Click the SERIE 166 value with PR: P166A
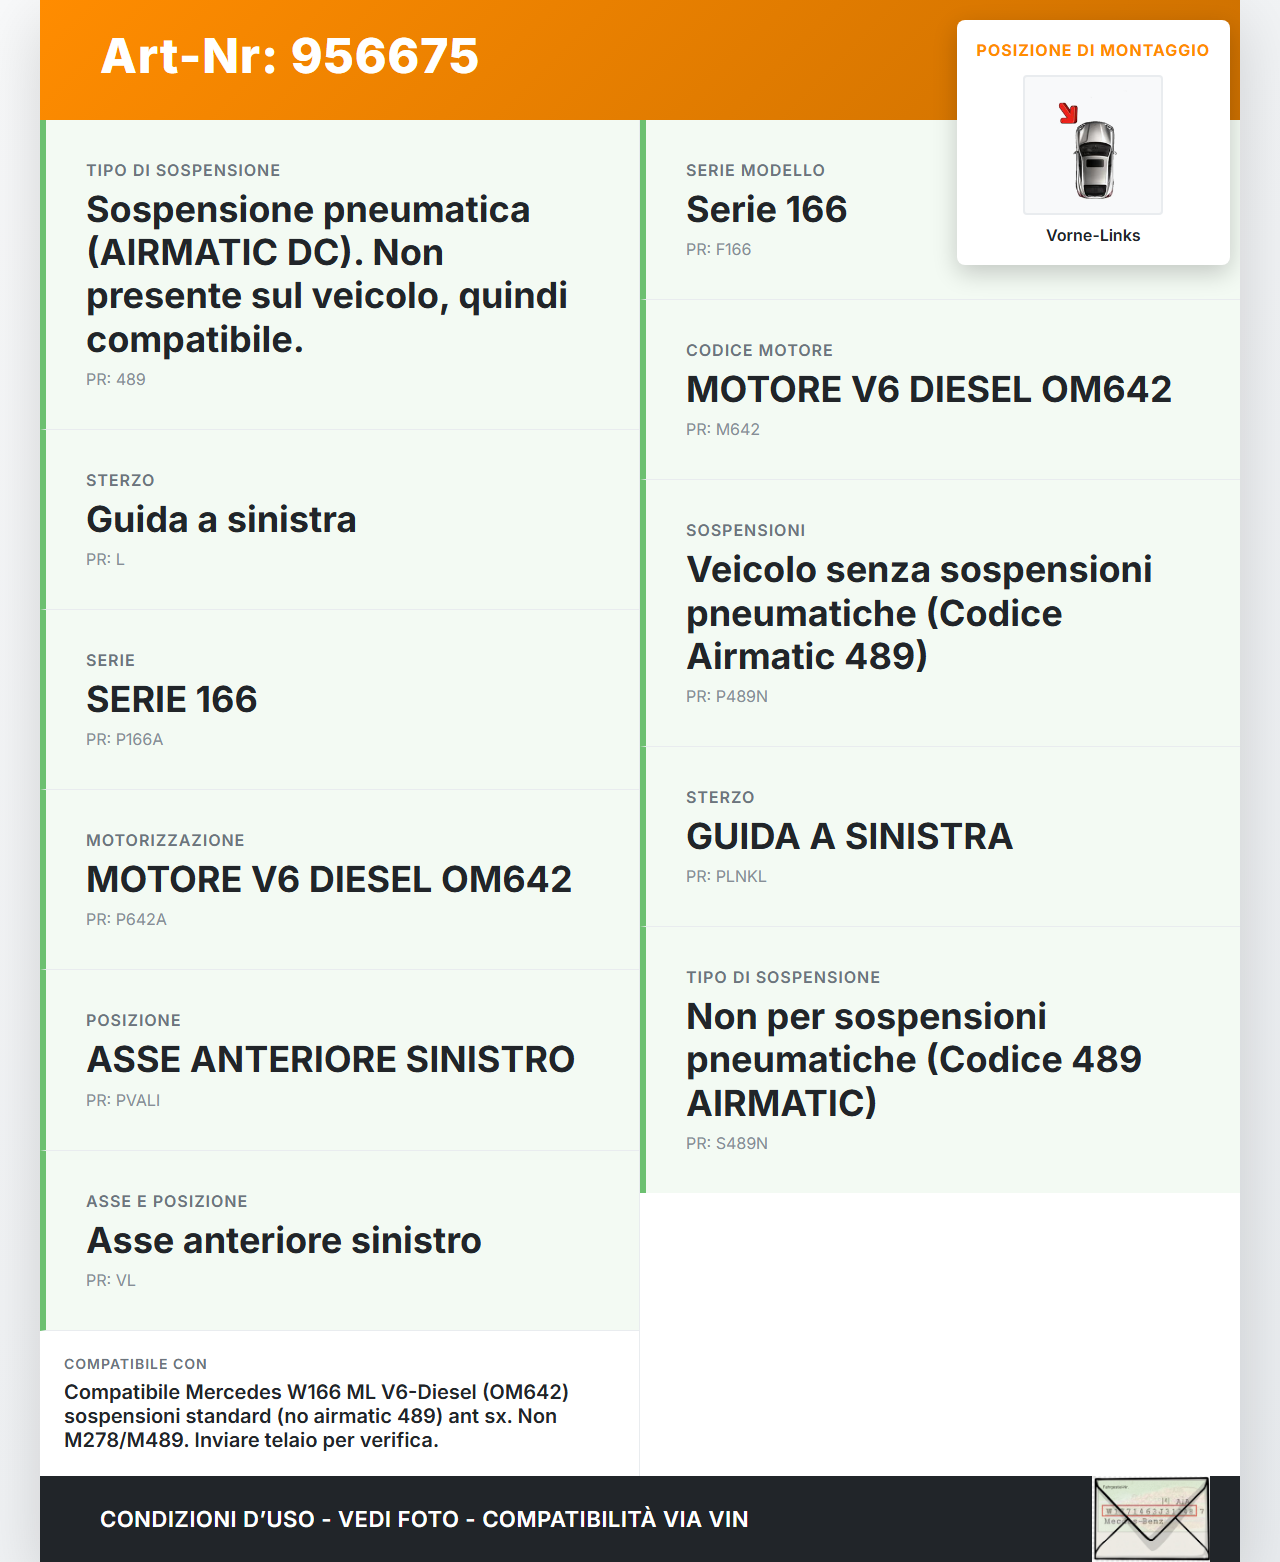The width and height of the screenshot is (1280, 1562). (x=172, y=700)
